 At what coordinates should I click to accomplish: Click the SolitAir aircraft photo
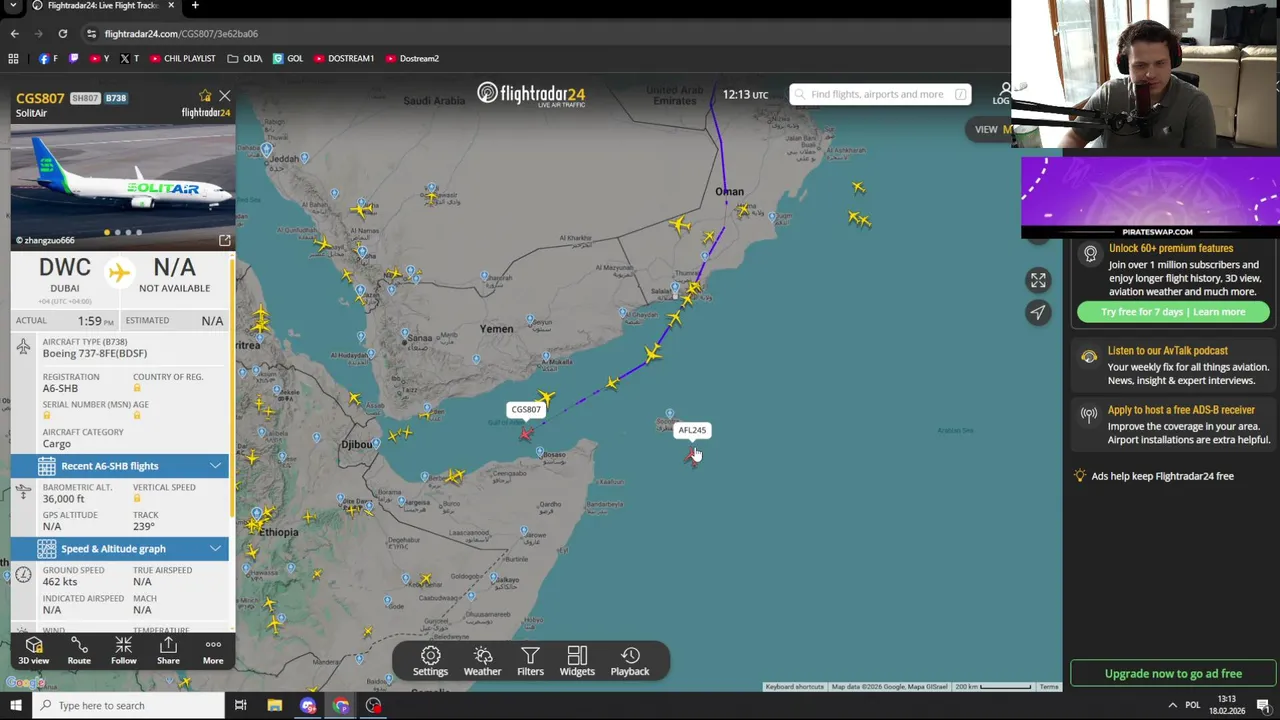pos(123,186)
